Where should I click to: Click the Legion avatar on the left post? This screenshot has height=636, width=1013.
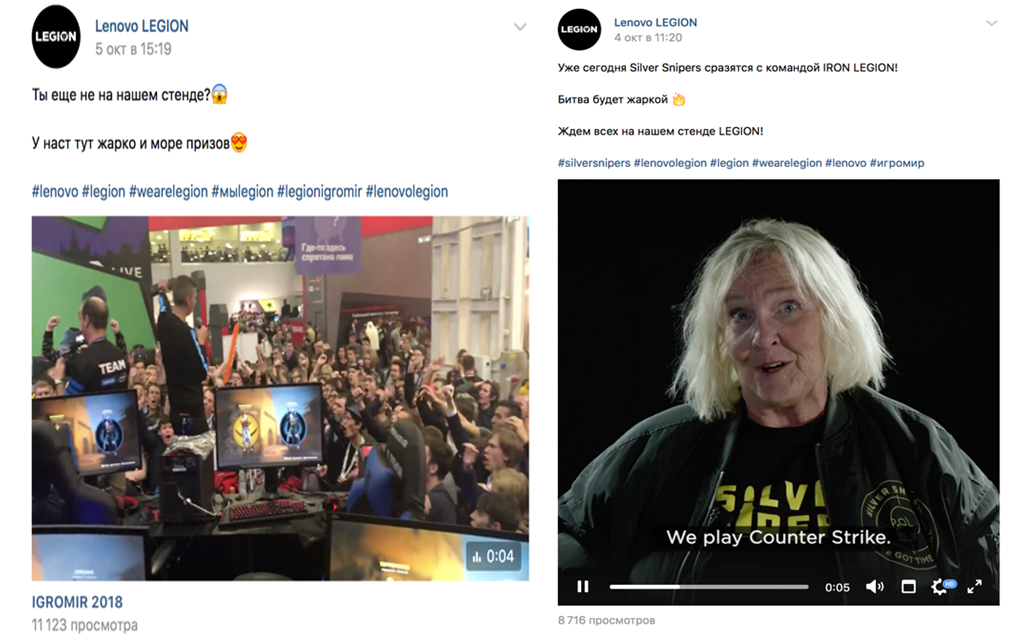[x=56, y=37]
